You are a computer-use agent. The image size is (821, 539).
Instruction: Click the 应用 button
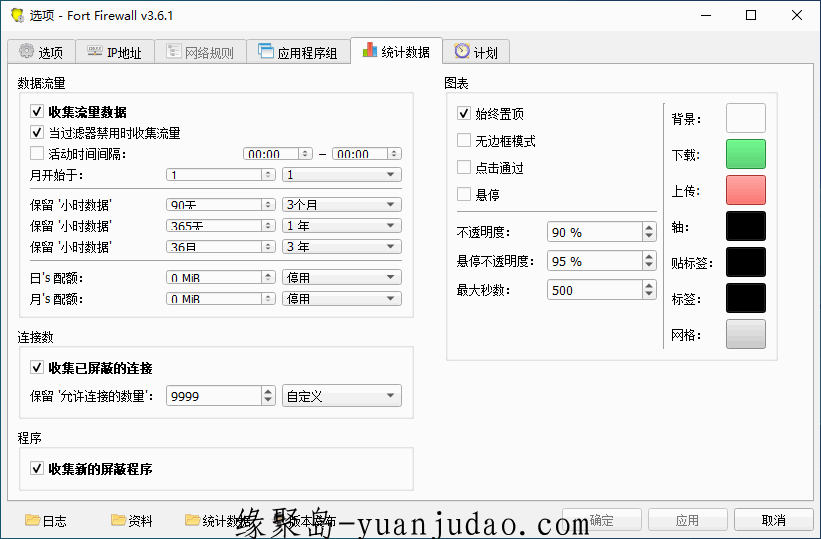coord(687,520)
